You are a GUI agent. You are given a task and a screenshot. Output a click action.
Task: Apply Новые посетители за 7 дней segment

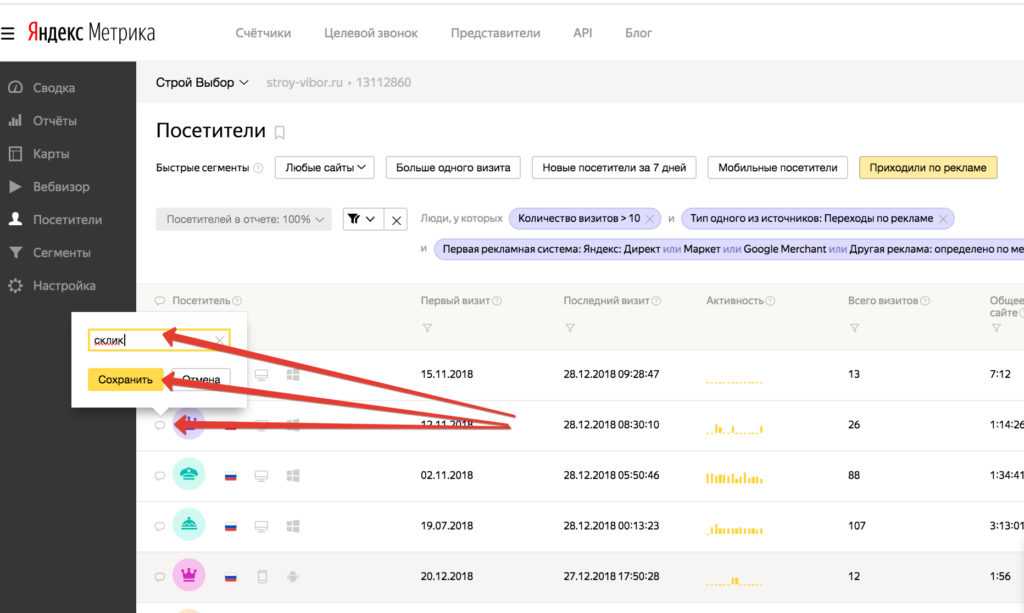pos(614,168)
